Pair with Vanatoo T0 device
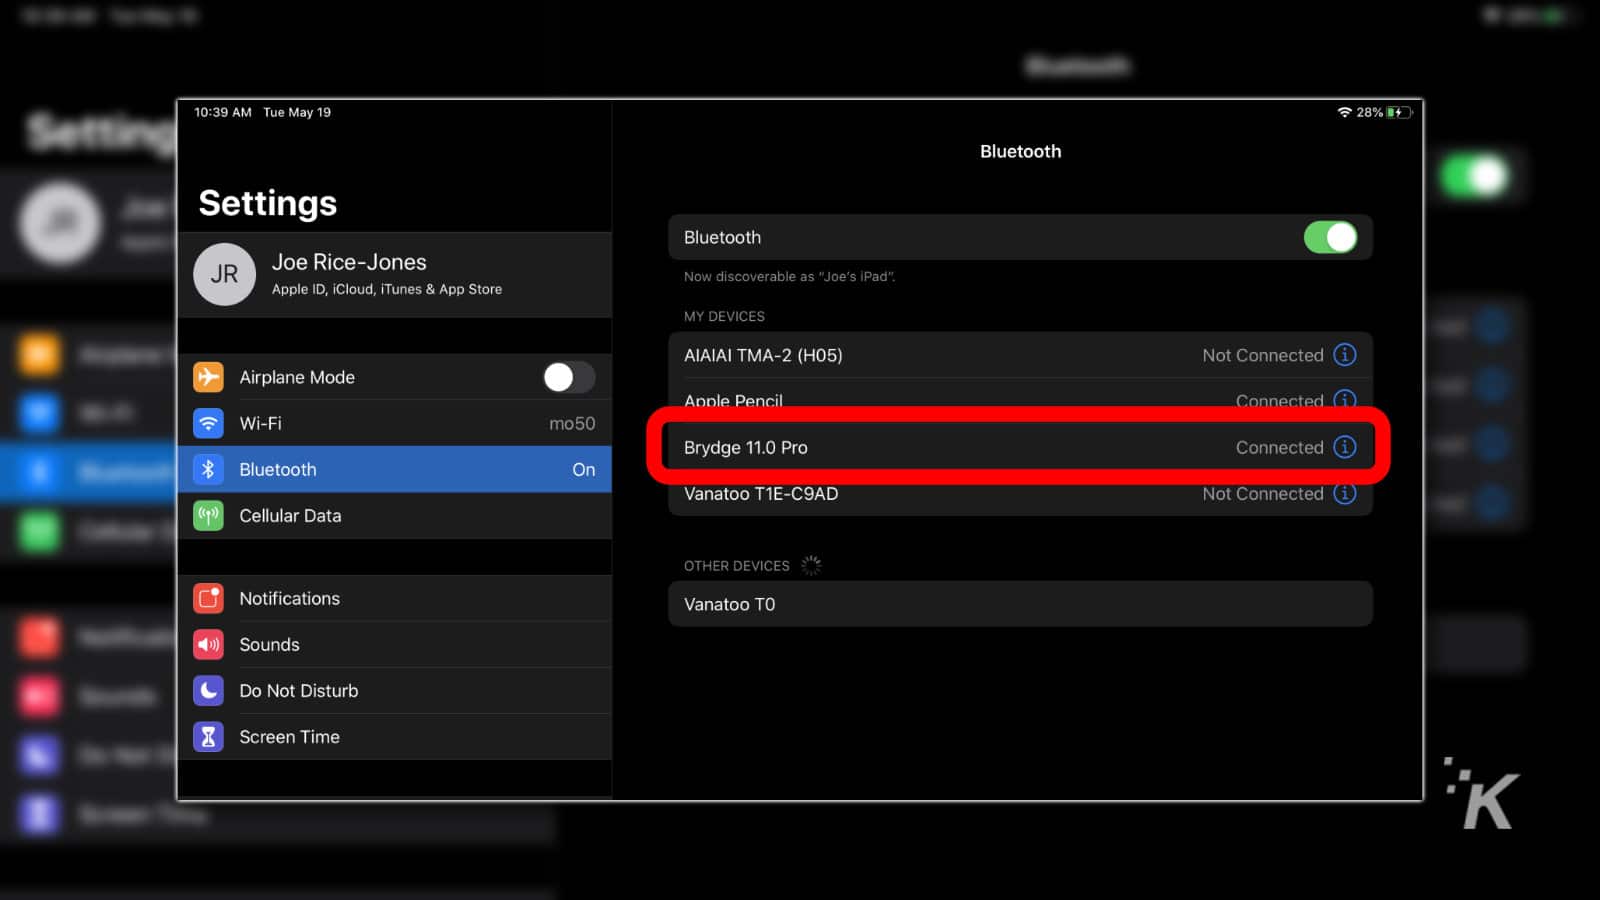The image size is (1600, 900). click(1020, 604)
